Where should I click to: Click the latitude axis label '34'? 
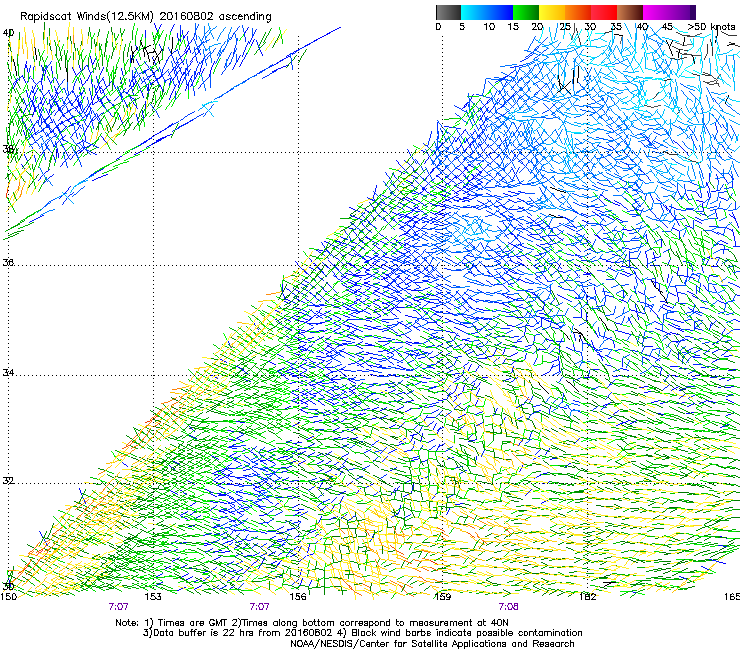8,373
